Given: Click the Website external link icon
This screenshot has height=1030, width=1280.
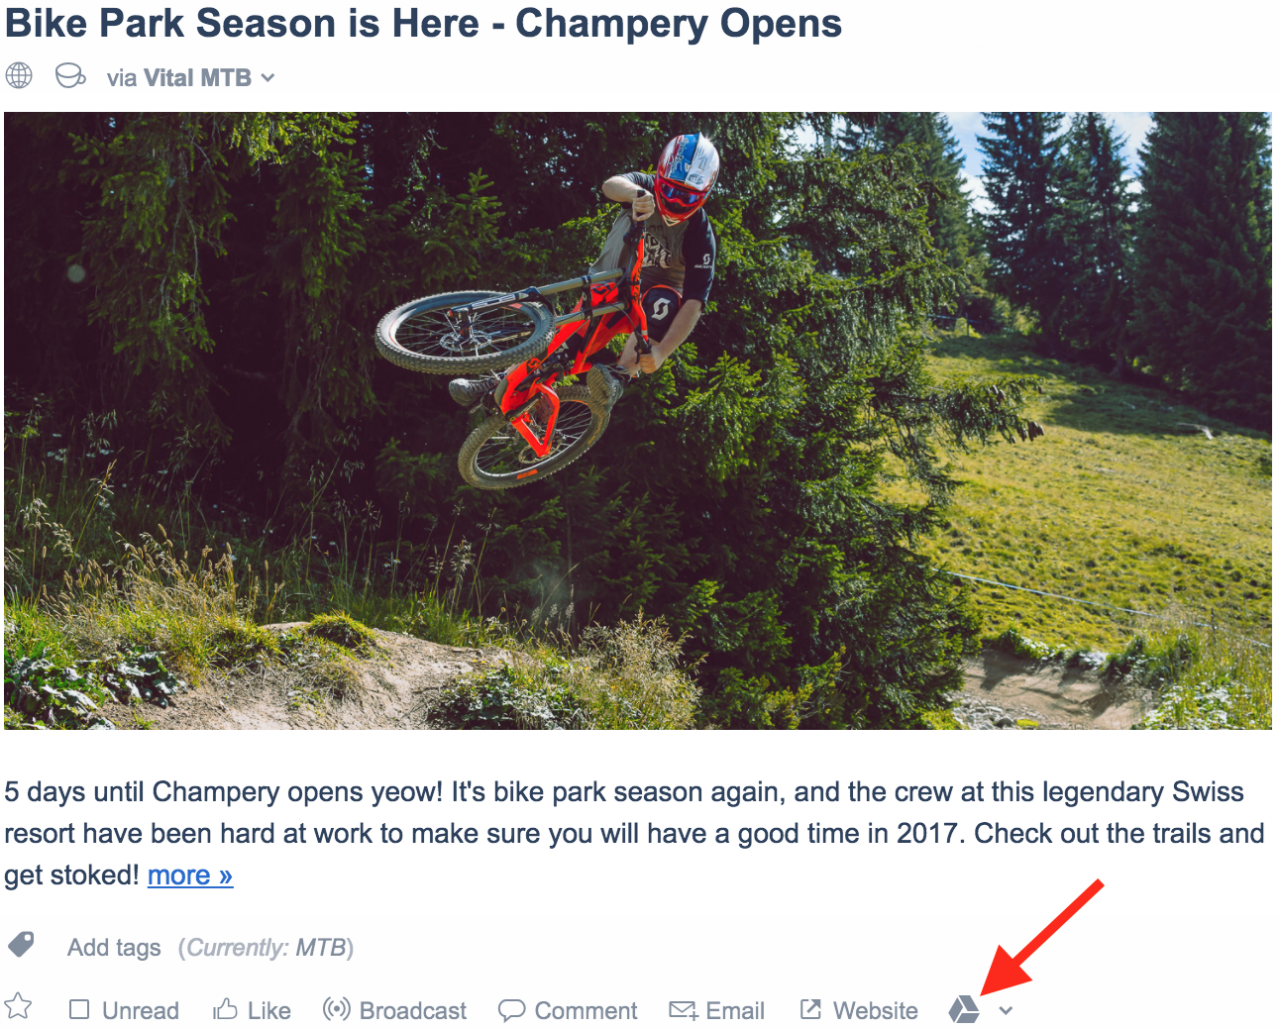Looking at the screenshot, I should coord(810,1009).
